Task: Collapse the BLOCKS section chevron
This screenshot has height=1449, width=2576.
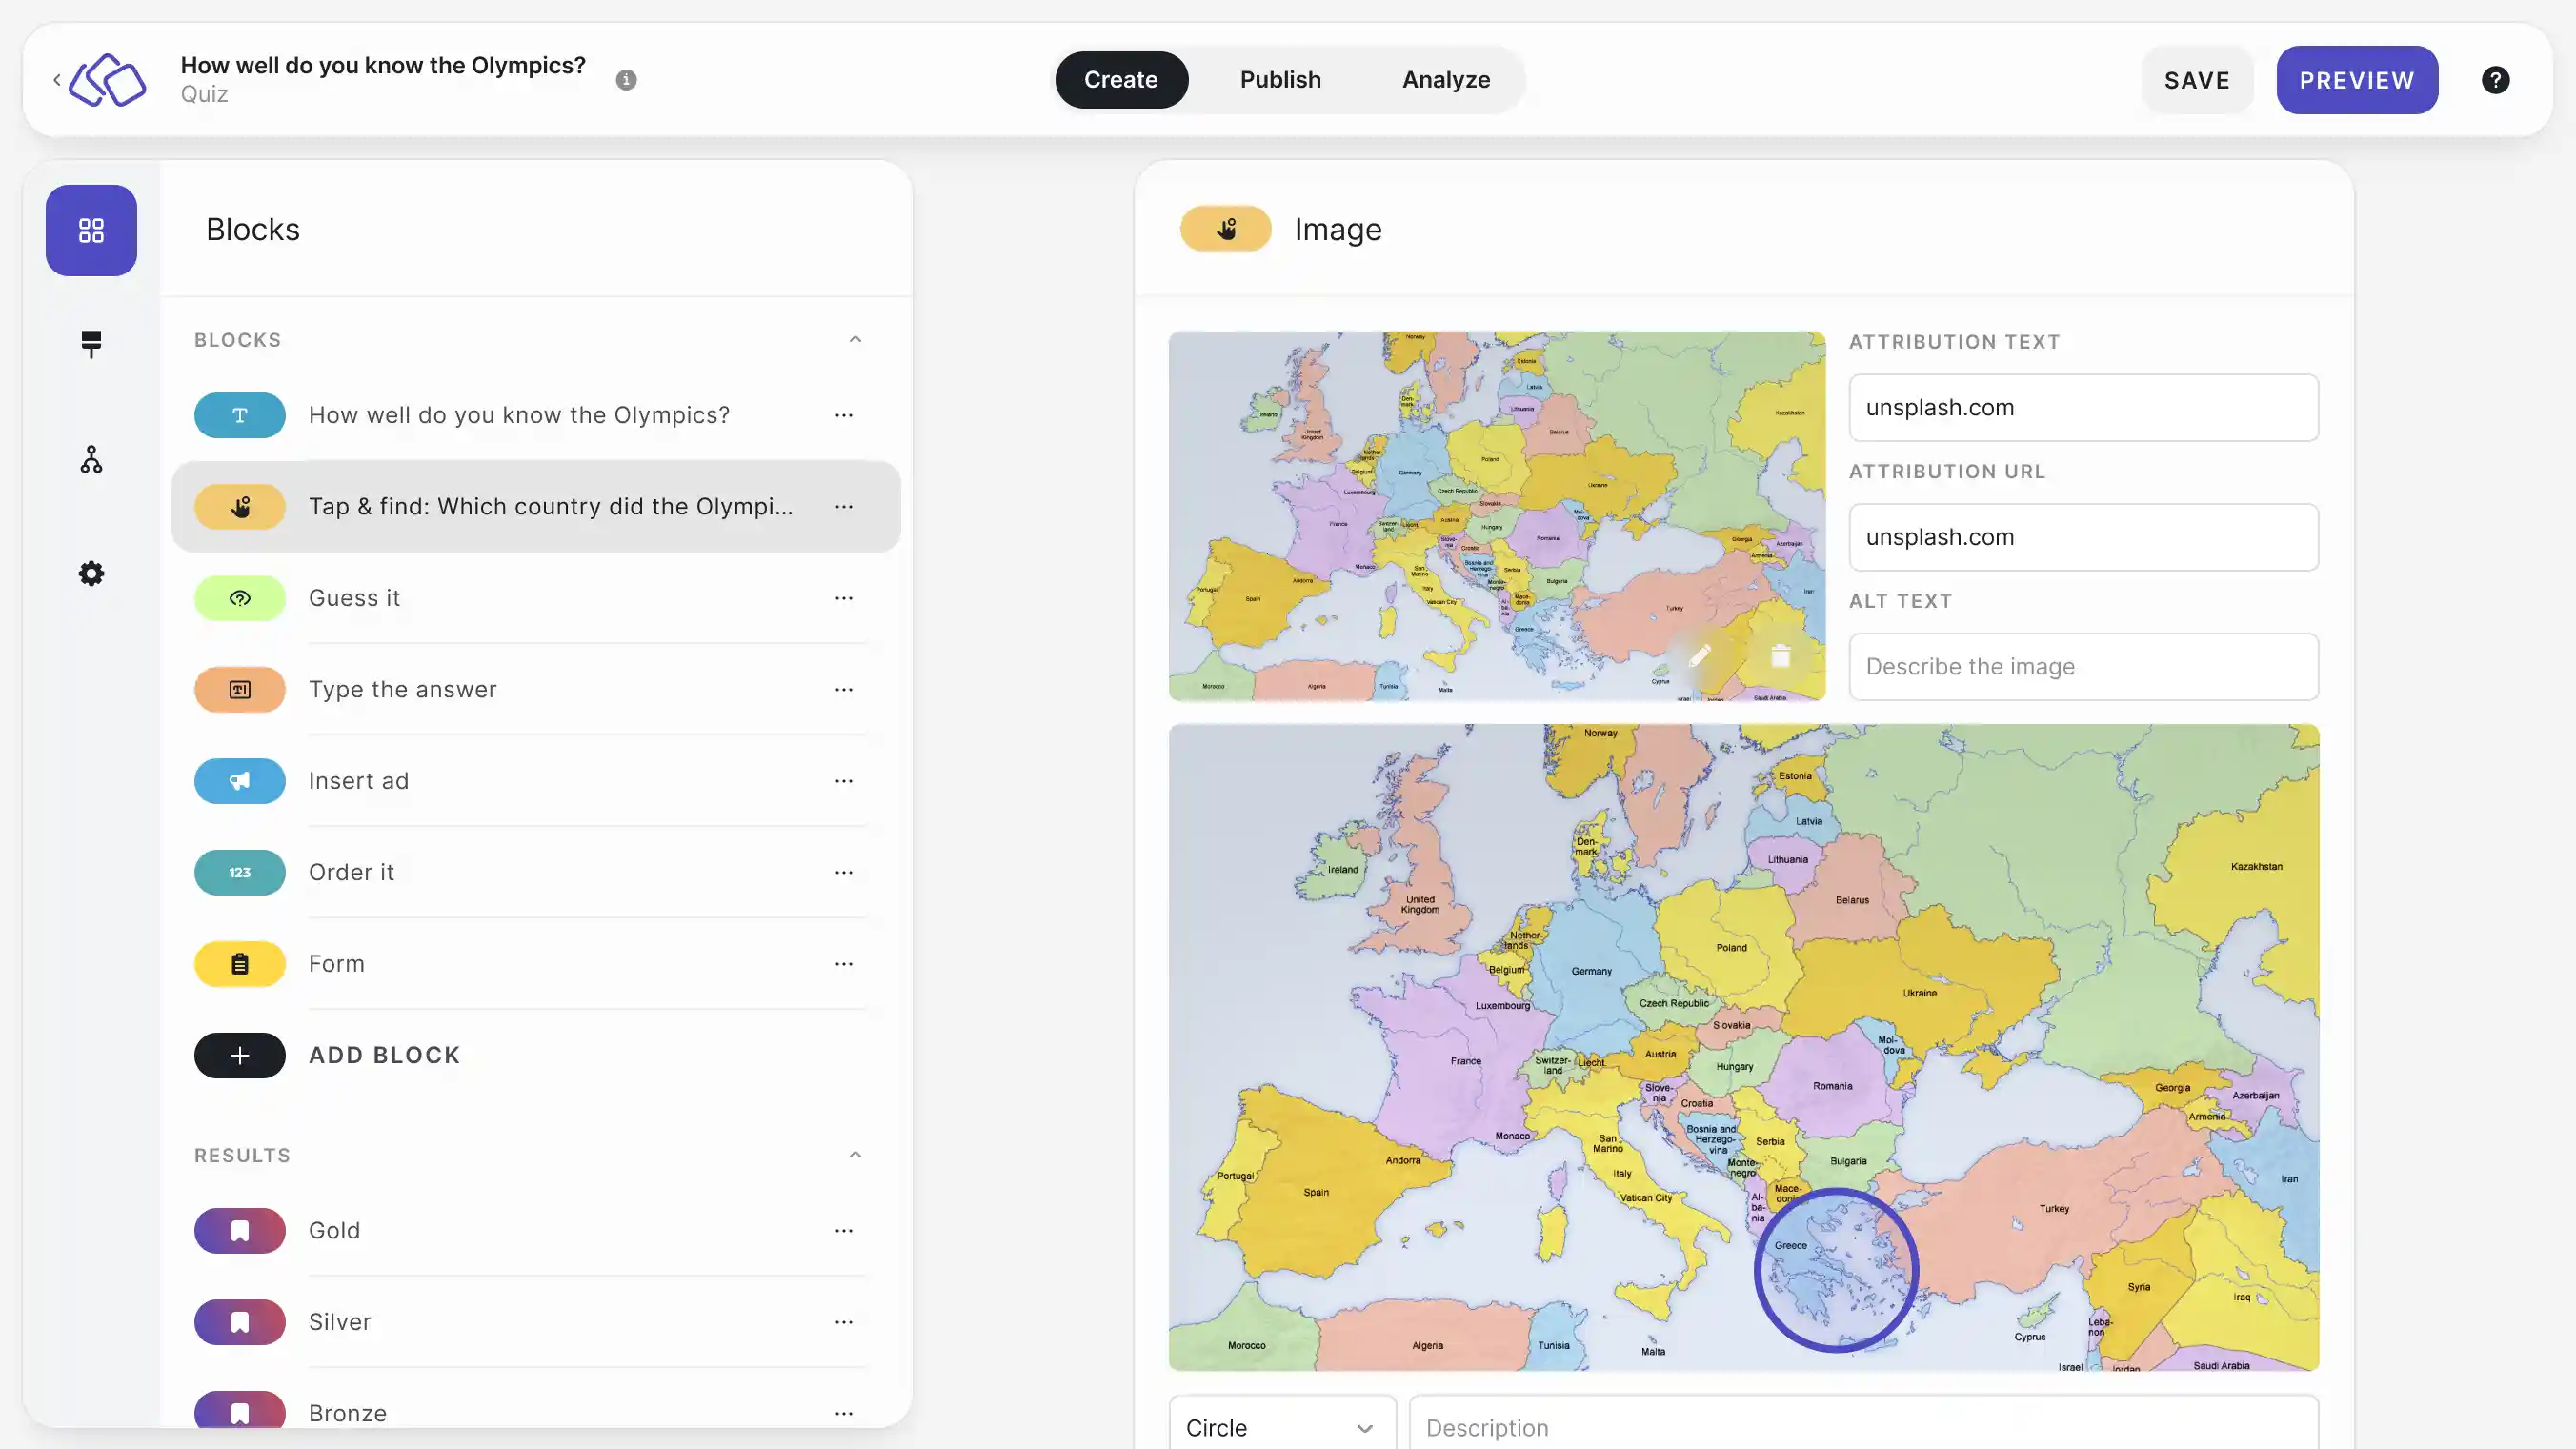Action: (x=855, y=339)
